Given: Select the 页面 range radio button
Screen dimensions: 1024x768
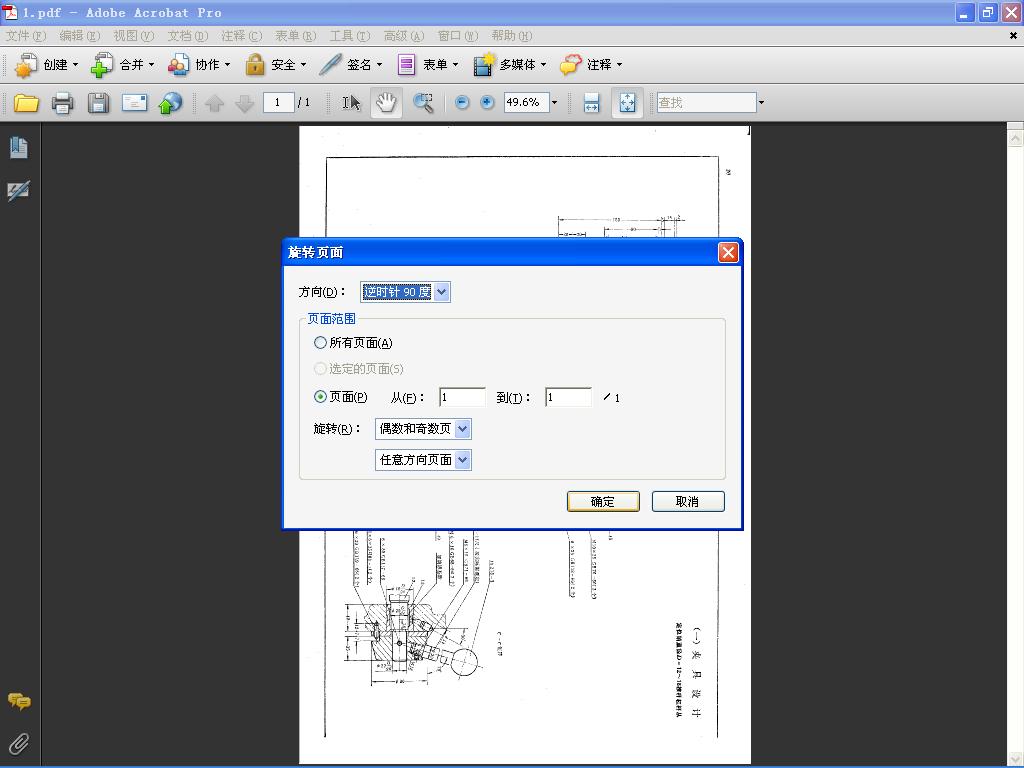Looking at the screenshot, I should [x=320, y=396].
